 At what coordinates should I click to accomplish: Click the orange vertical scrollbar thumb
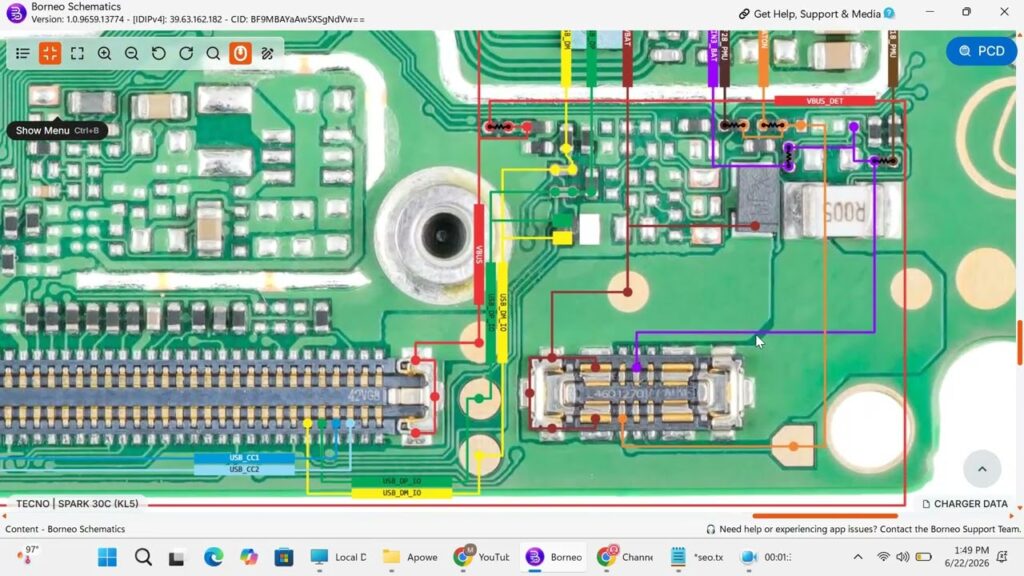pyautogui.click(x=1019, y=342)
